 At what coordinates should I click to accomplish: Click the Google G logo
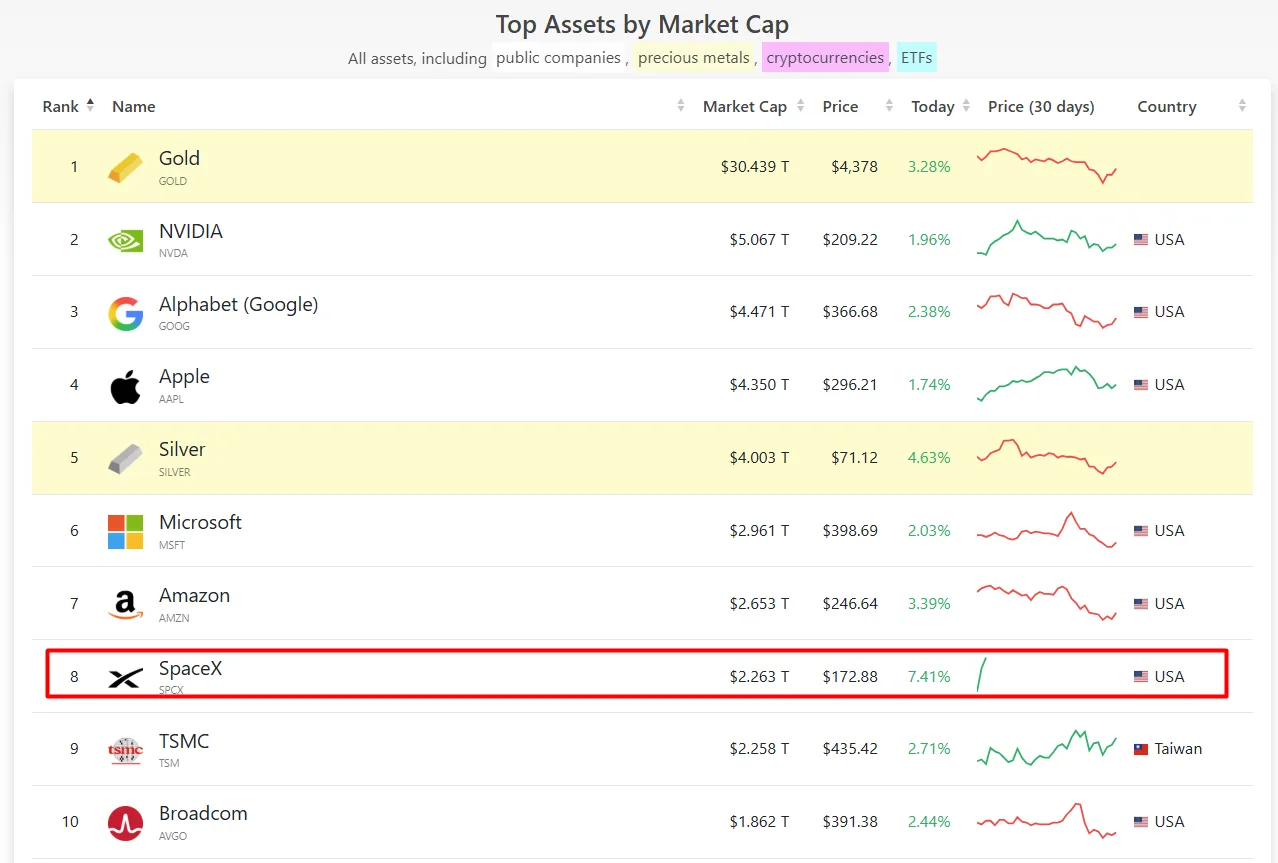[x=125, y=313]
